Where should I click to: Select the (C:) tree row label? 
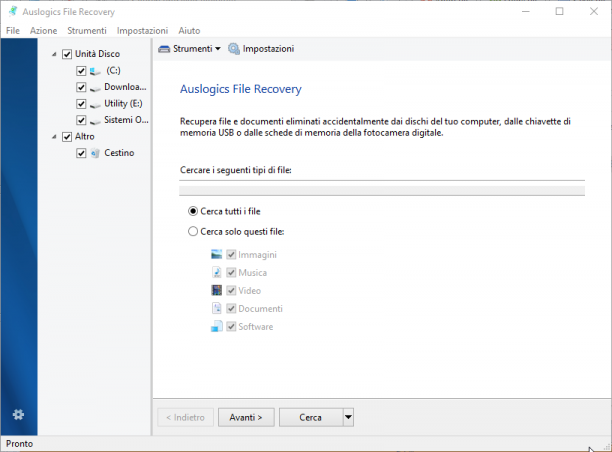113,71
